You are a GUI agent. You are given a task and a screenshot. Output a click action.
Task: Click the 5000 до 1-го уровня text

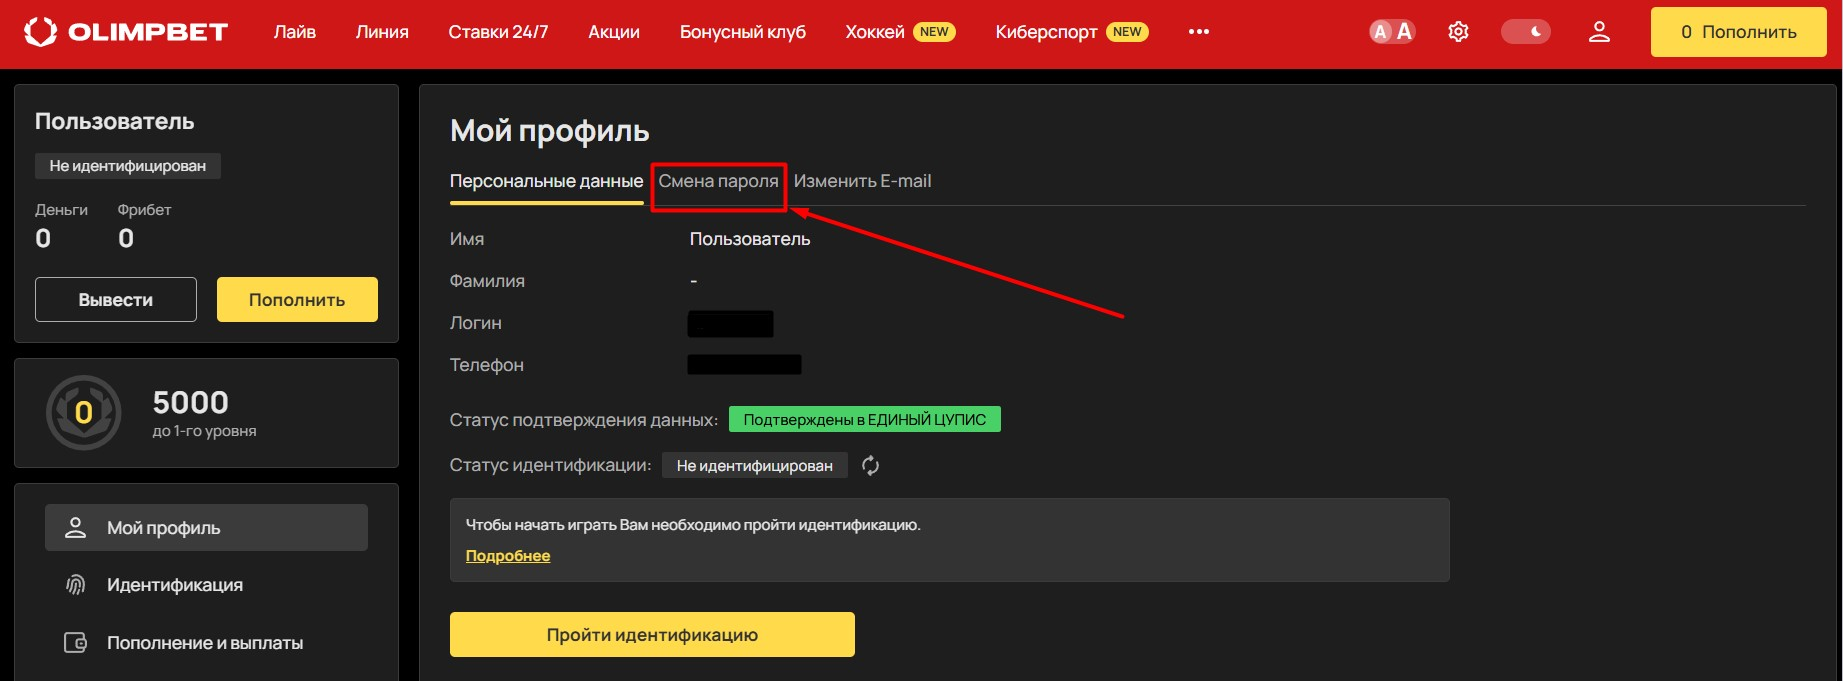(x=204, y=413)
